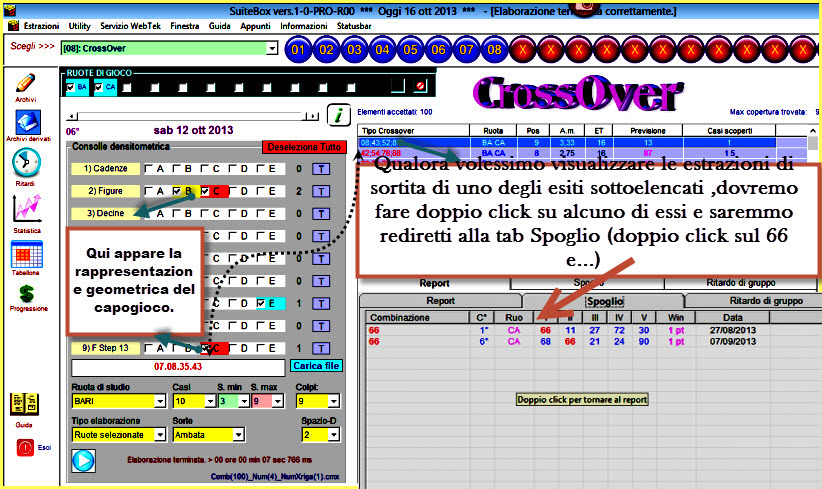Viewport: 822px width, 489px height.
Task: Open the S. min dropdown
Action: [x=244, y=401]
